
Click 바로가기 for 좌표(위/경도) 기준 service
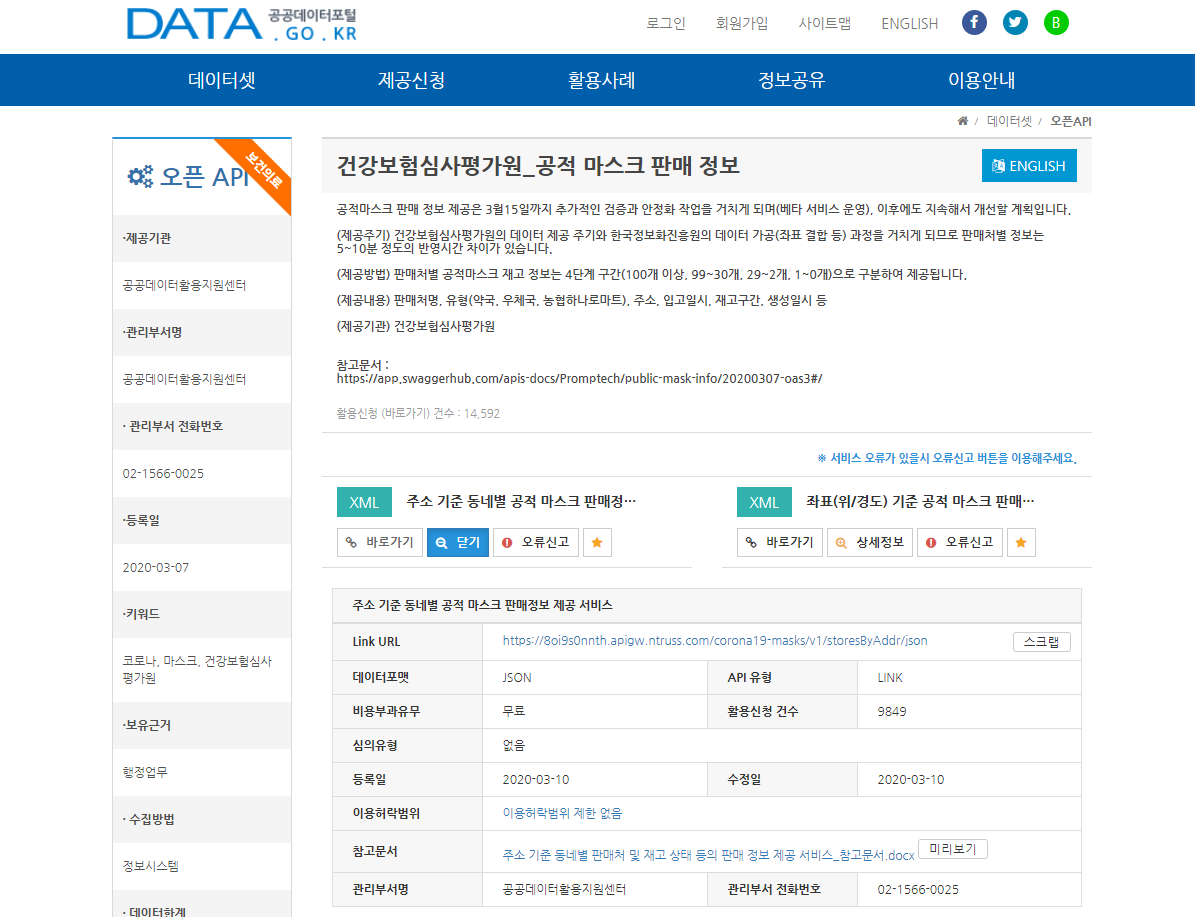(x=780, y=543)
